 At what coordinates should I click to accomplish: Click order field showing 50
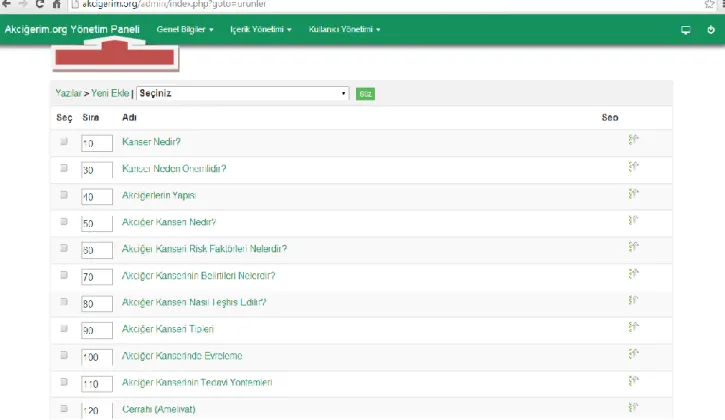(97, 223)
